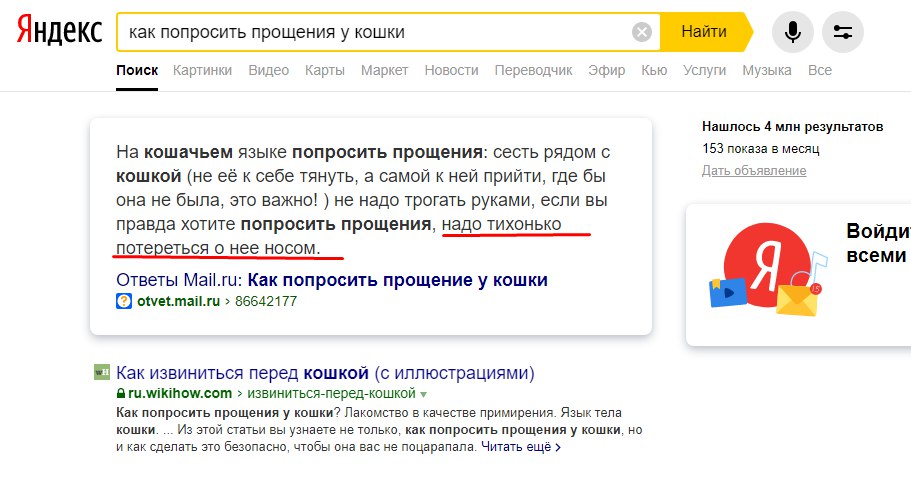
Task: Click the 86642177 path link
Action: 266,301
